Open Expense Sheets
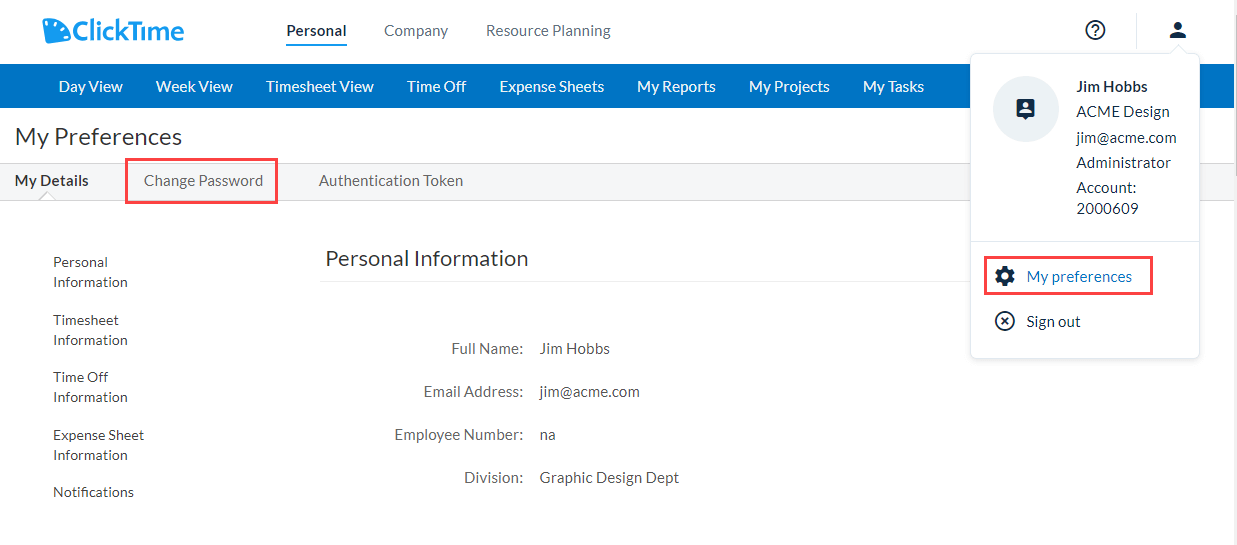The height and width of the screenshot is (545, 1237). pyautogui.click(x=552, y=87)
